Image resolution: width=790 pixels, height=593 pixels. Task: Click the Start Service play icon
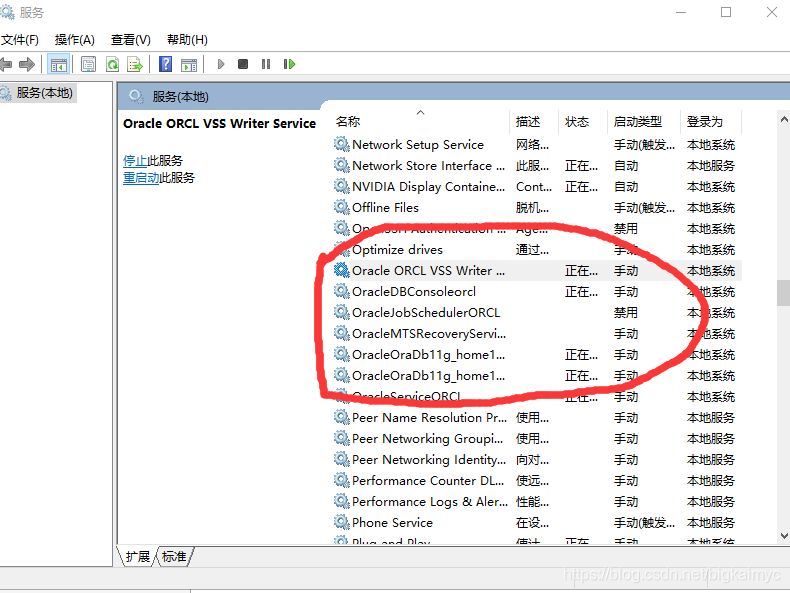[221, 64]
